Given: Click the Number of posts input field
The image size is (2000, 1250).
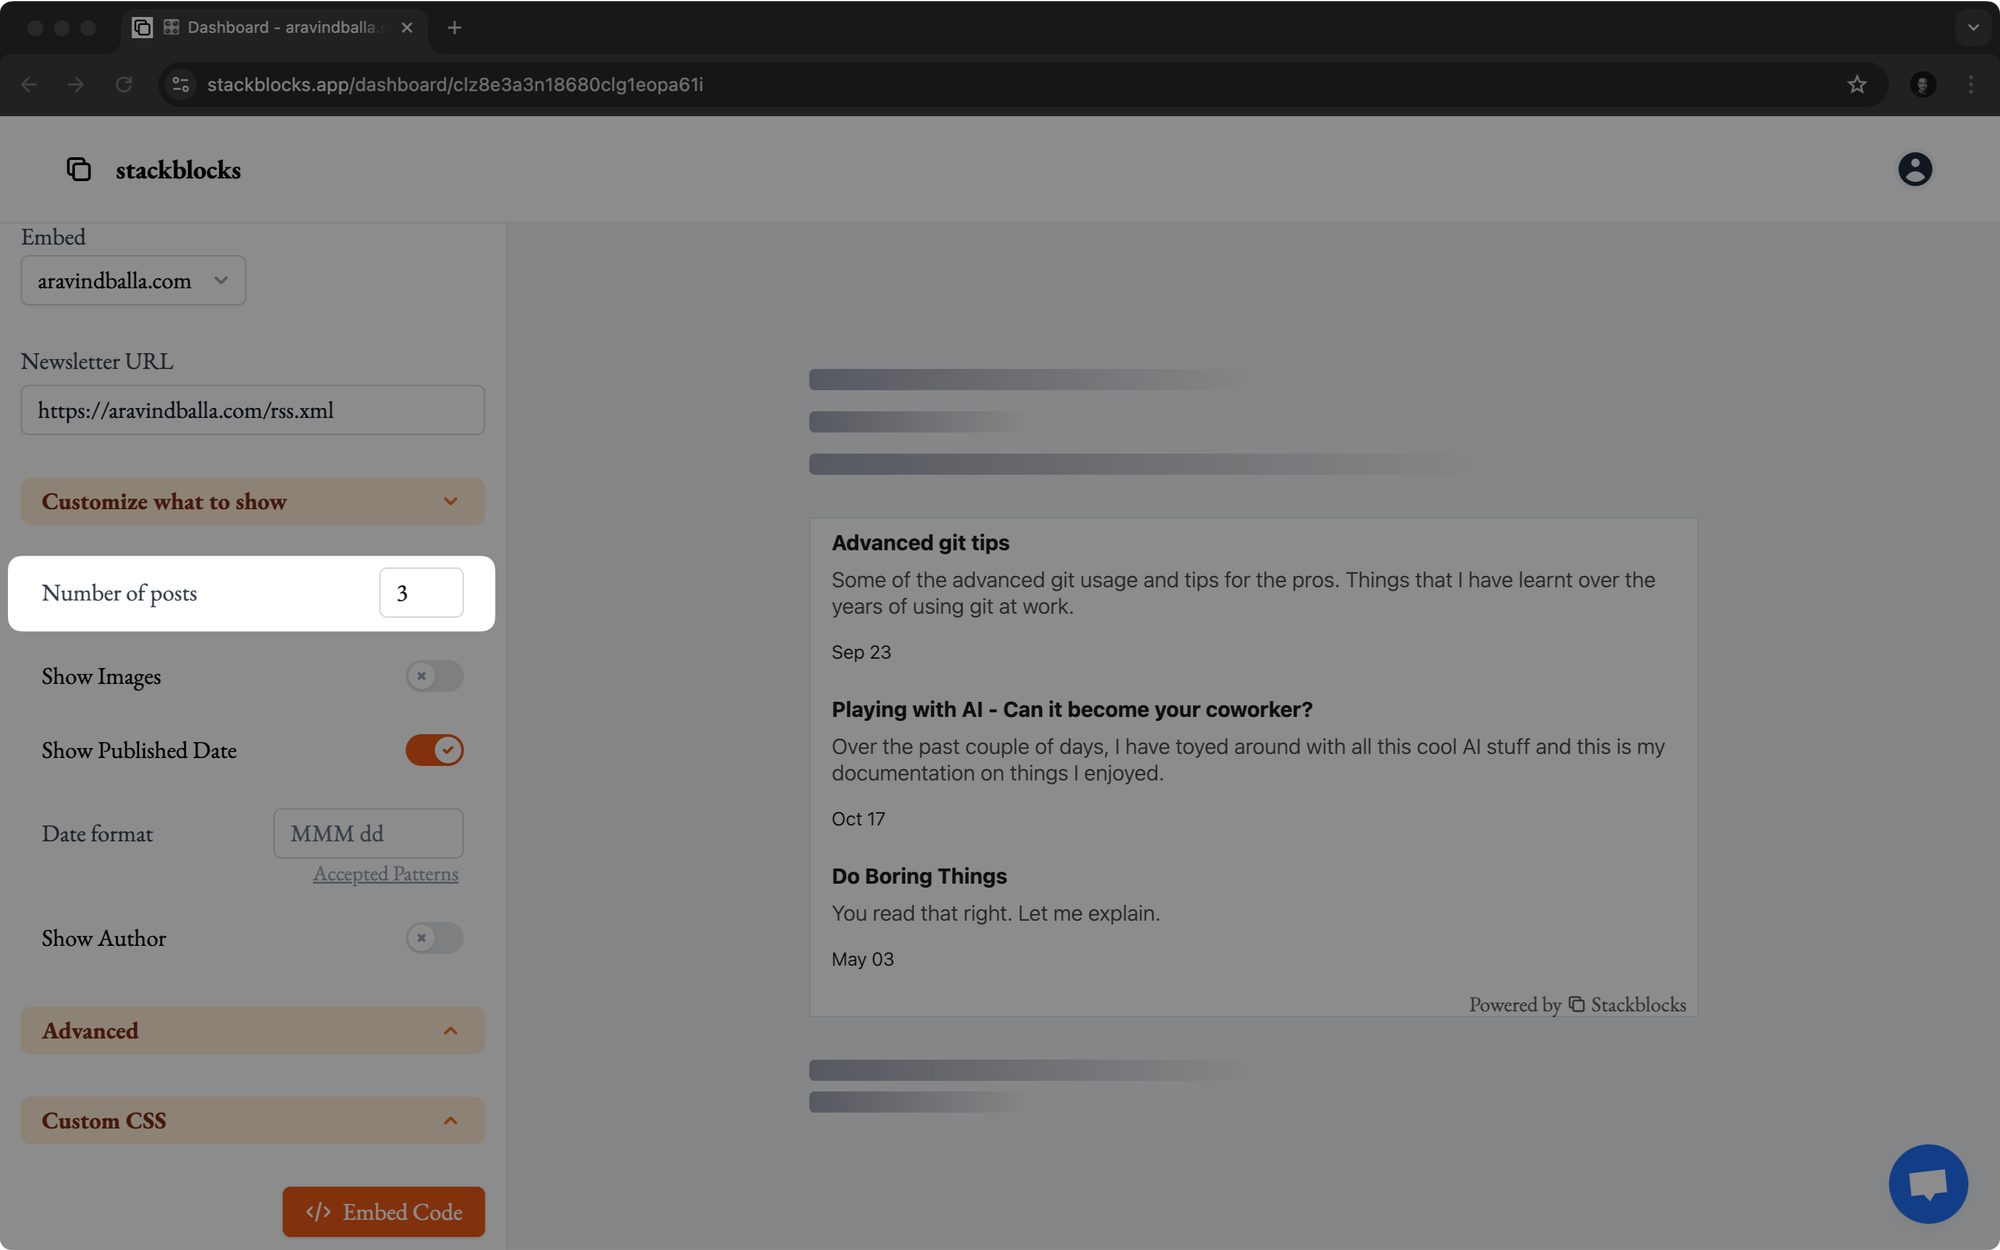Looking at the screenshot, I should (420, 592).
